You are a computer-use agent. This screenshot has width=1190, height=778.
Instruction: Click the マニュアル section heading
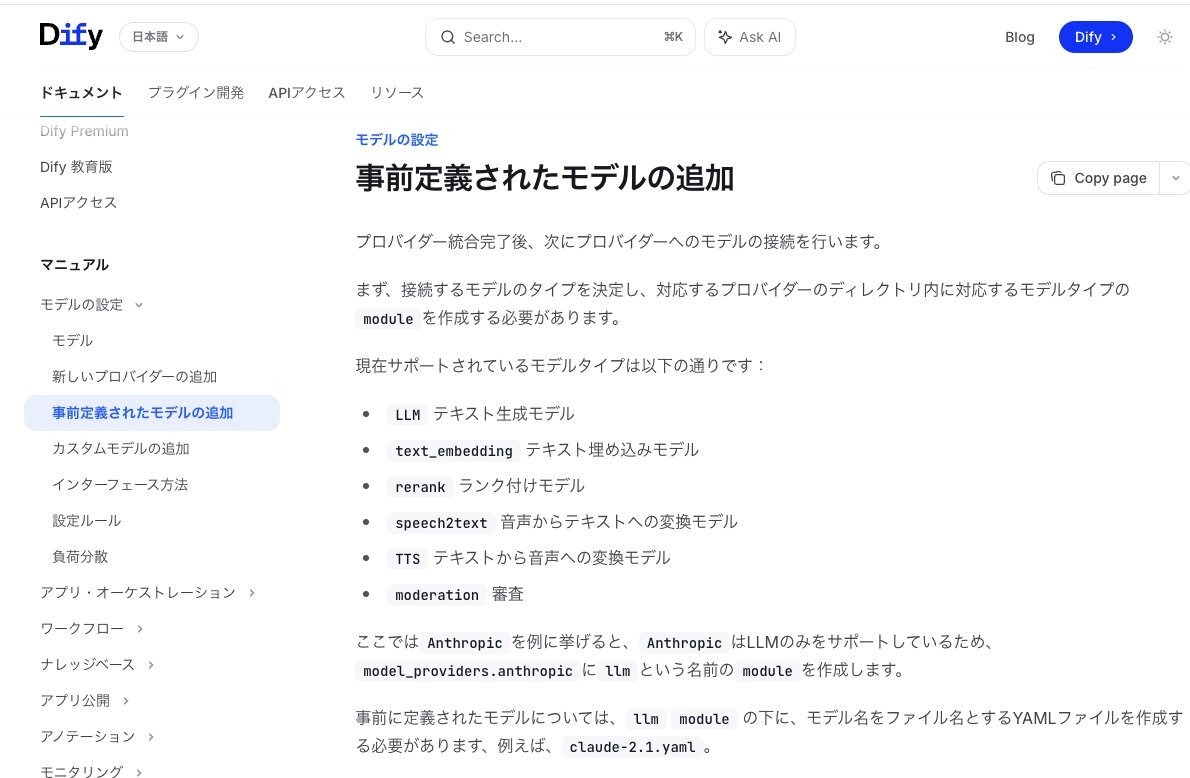point(74,265)
